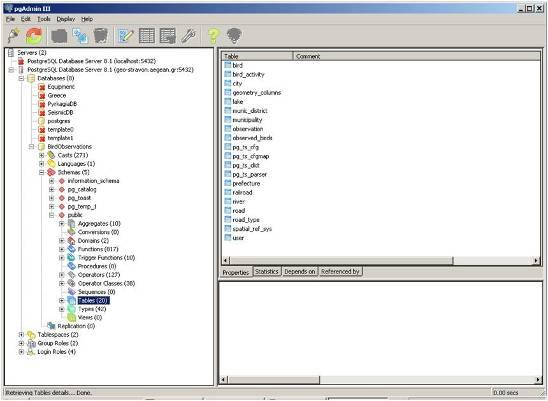548x401 pixels.
Task: Click the Casts node icon
Action: point(51,155)
